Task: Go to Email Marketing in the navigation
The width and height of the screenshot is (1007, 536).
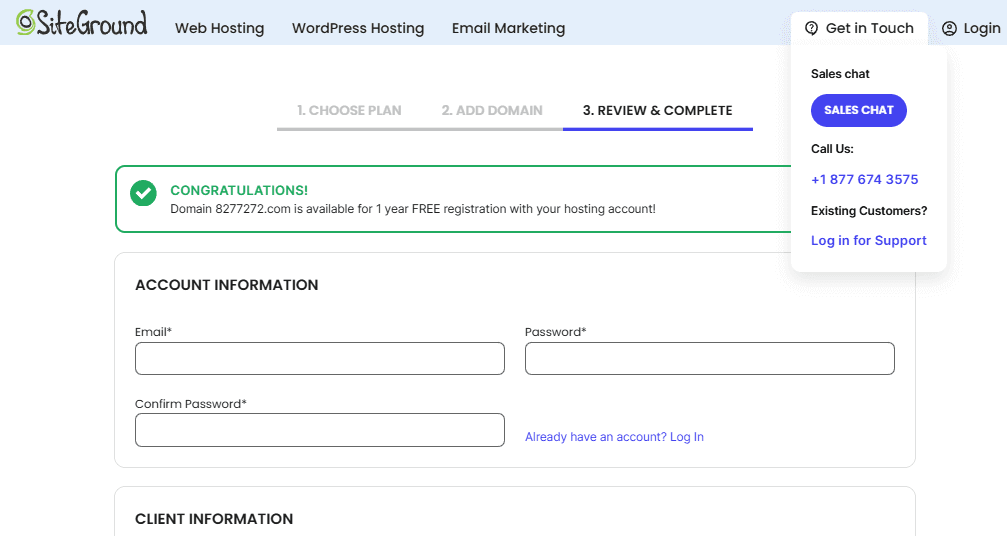Action: point(508,28)
